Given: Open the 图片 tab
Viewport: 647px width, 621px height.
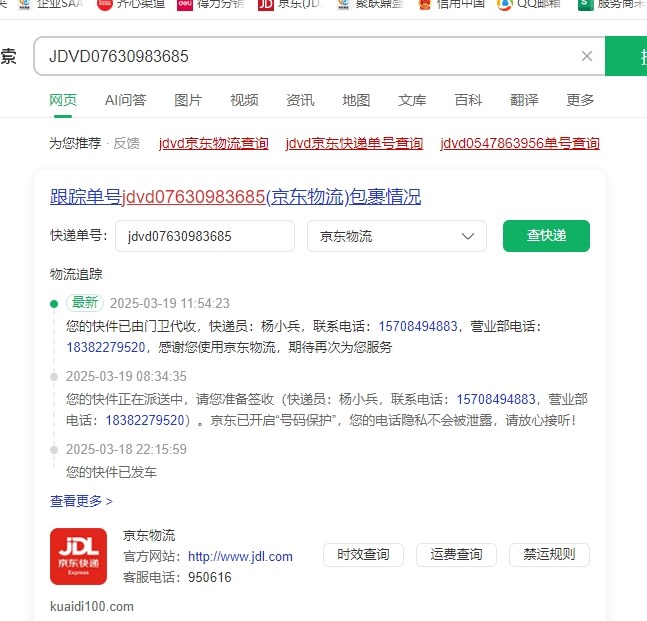Looking at the screenshot, I should pos(188,100).
